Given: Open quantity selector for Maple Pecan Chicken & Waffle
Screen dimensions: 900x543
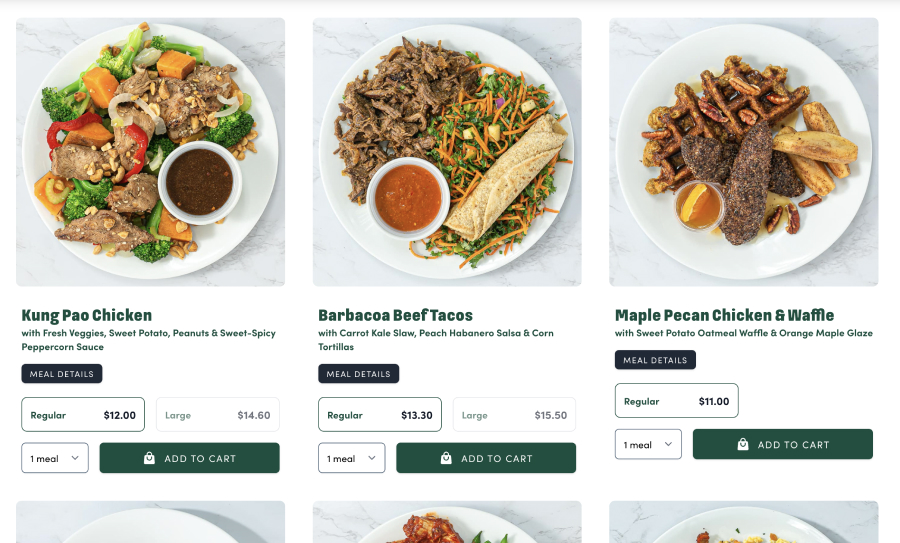Looking at the screenshot, I should 649,444.
